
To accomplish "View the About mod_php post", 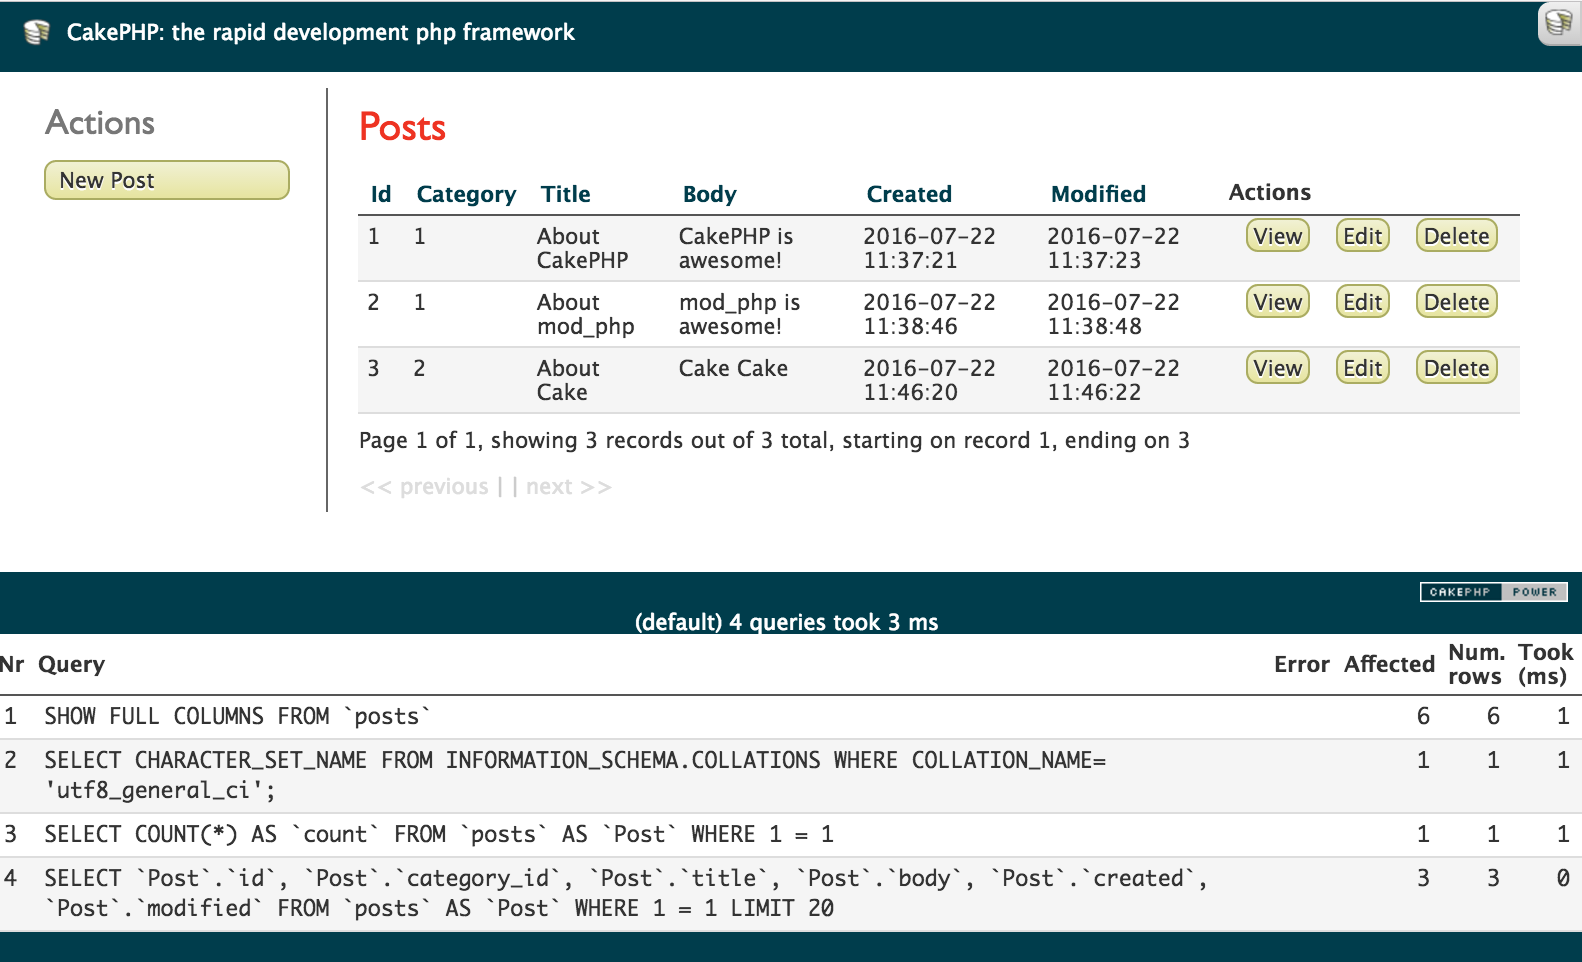I will 1278,302.
